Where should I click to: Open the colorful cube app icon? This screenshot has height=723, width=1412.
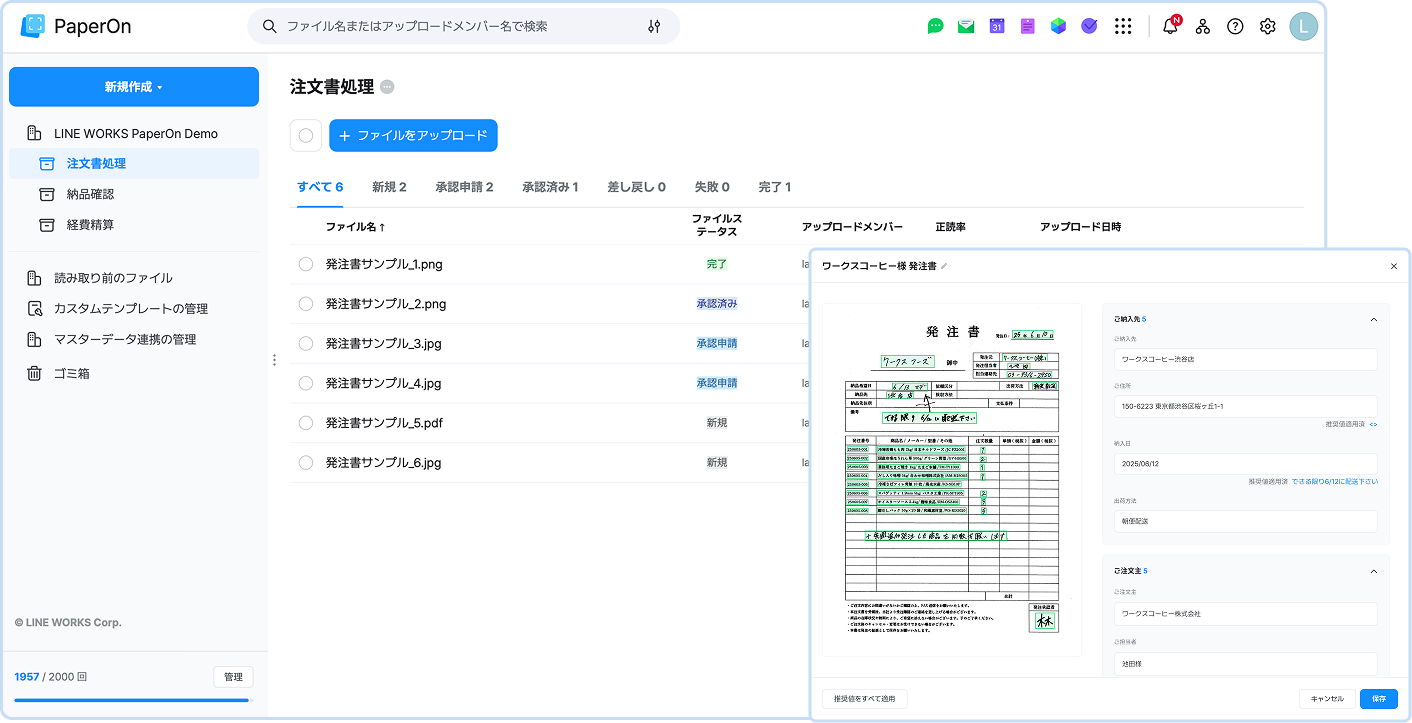[x=1058, y=27]
